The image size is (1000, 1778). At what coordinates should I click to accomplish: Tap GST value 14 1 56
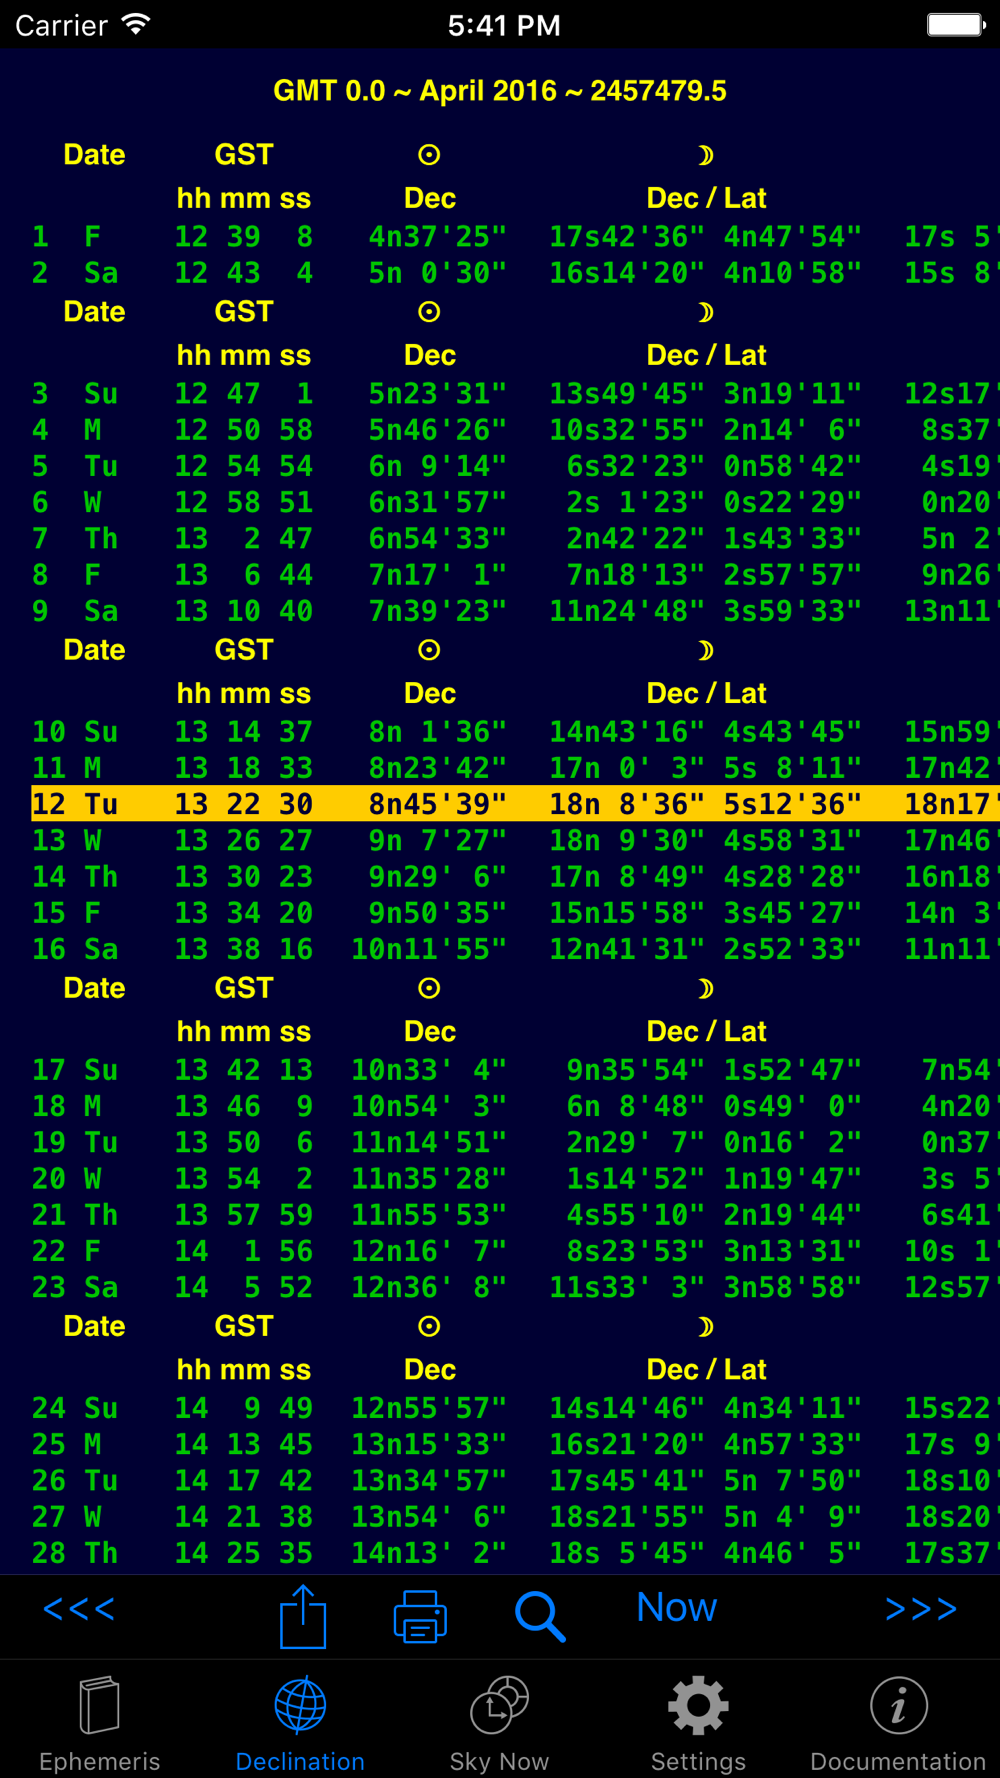coord(244,1251)
